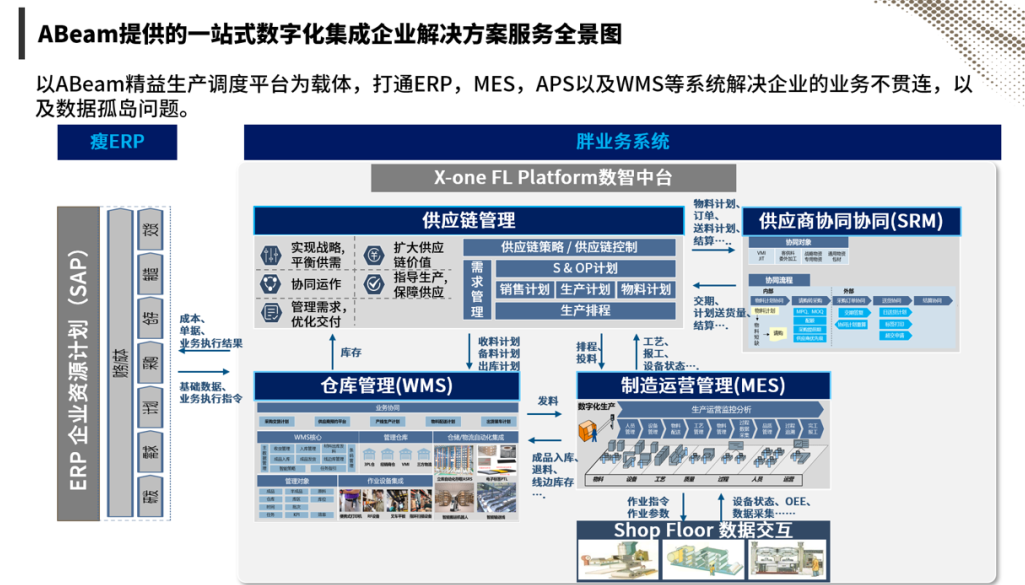
Task: Open the third Shop Floor production line image
Action: pyautogui.click(x=788, y=560)
